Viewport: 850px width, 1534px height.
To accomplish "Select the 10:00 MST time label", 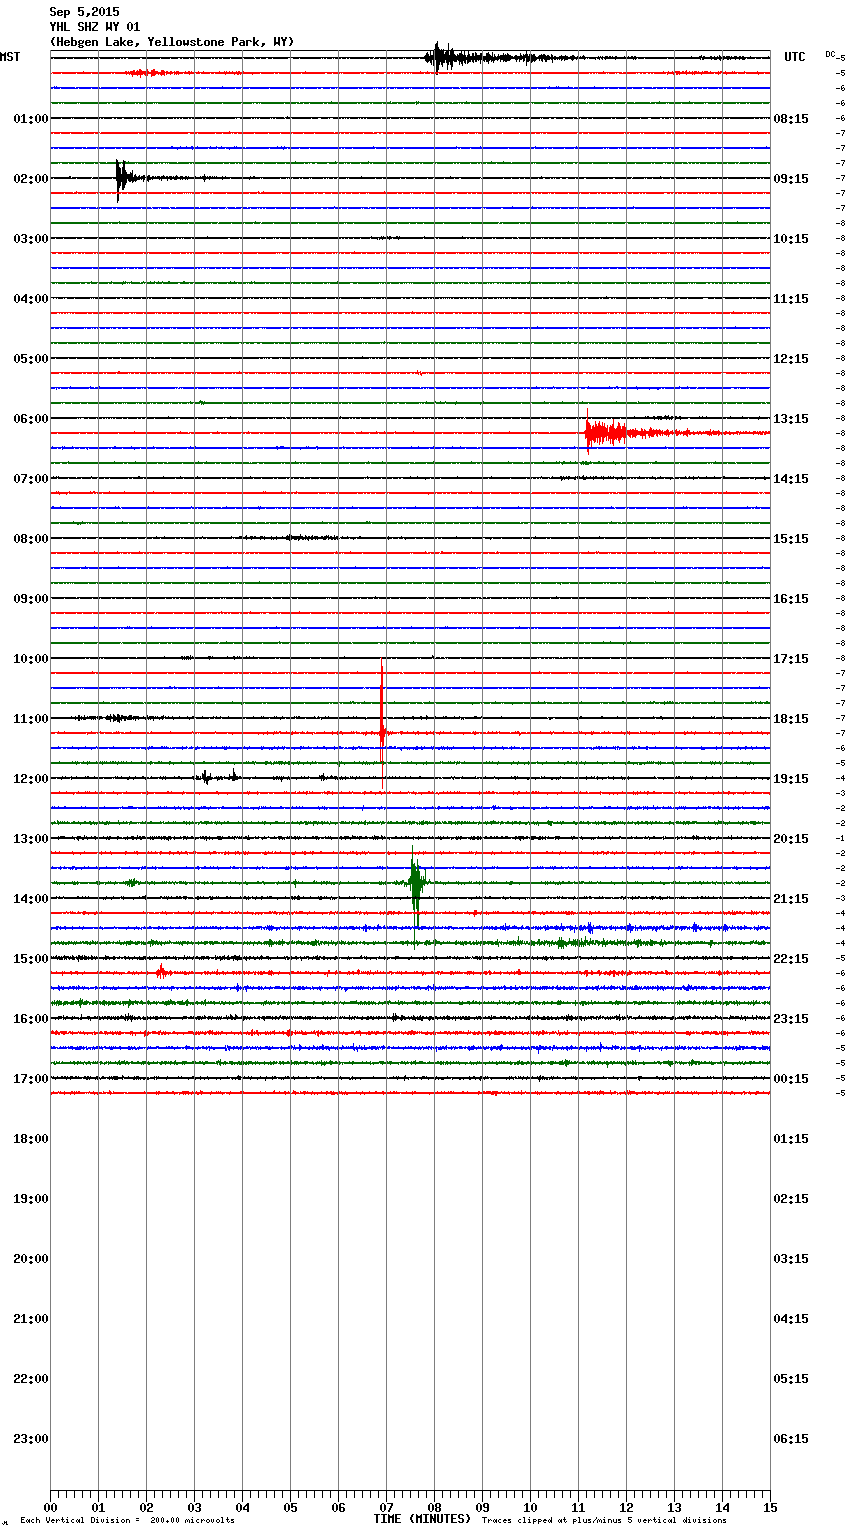I will (31, 659).
